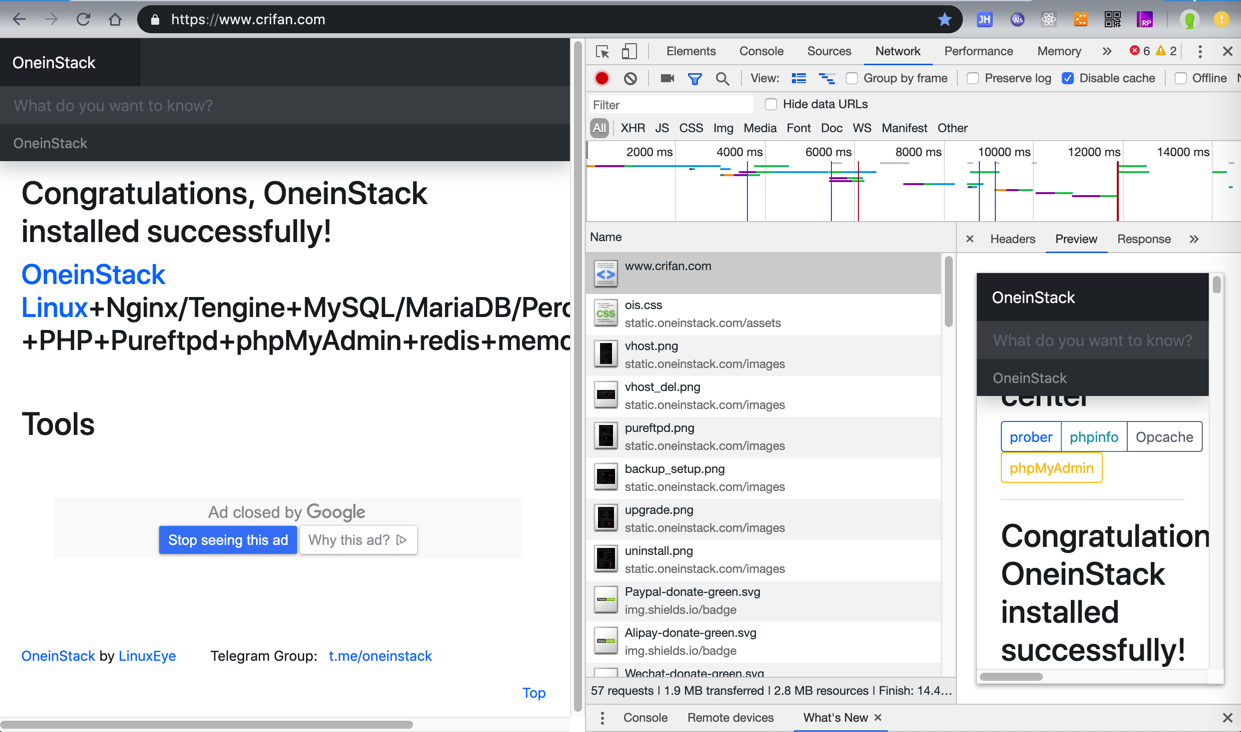Click the vhost.png file icon
Viewport: 1241px width, 732px height.
(x=606, y=354)
